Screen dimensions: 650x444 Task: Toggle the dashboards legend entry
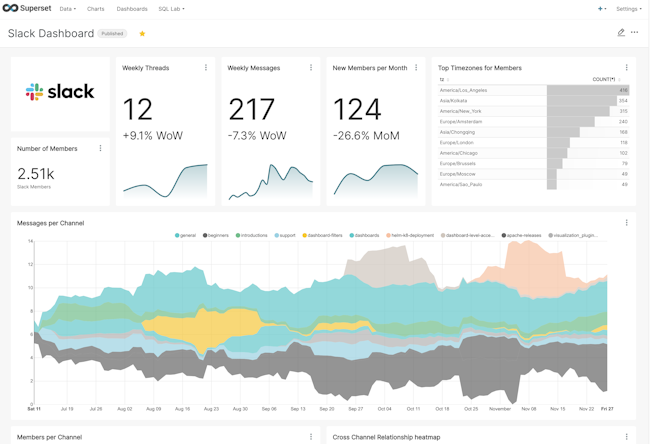coord(364,235)
